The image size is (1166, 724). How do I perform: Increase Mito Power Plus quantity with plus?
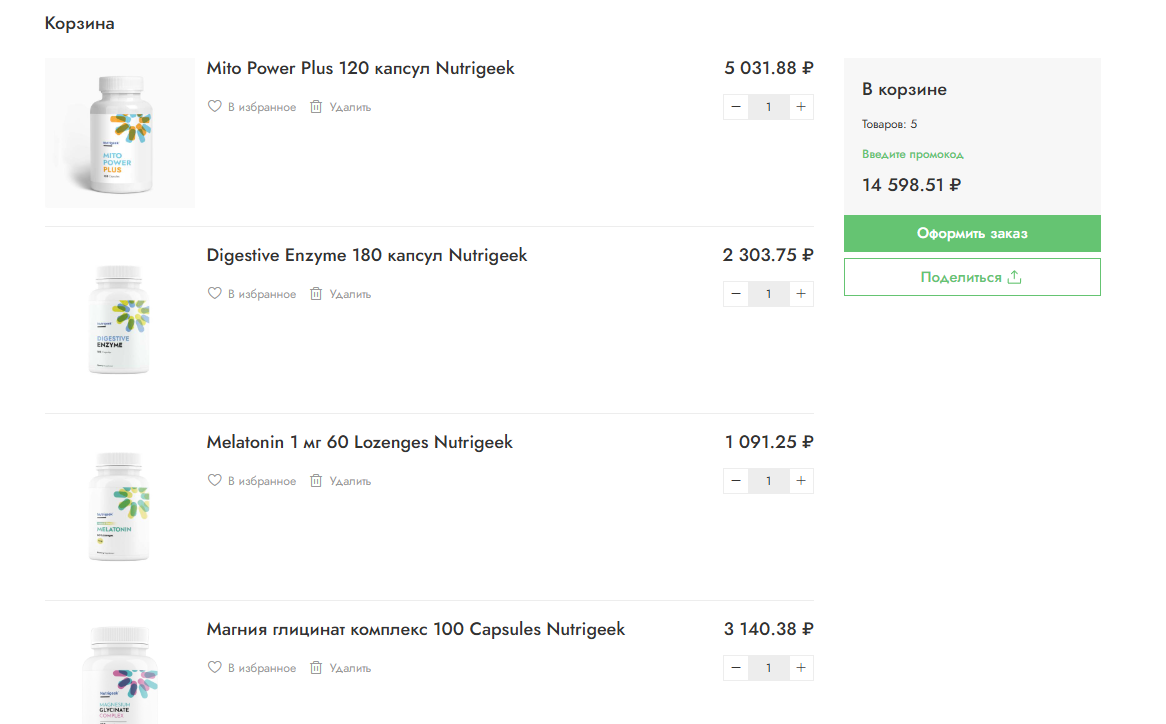(x=801, y=107)
